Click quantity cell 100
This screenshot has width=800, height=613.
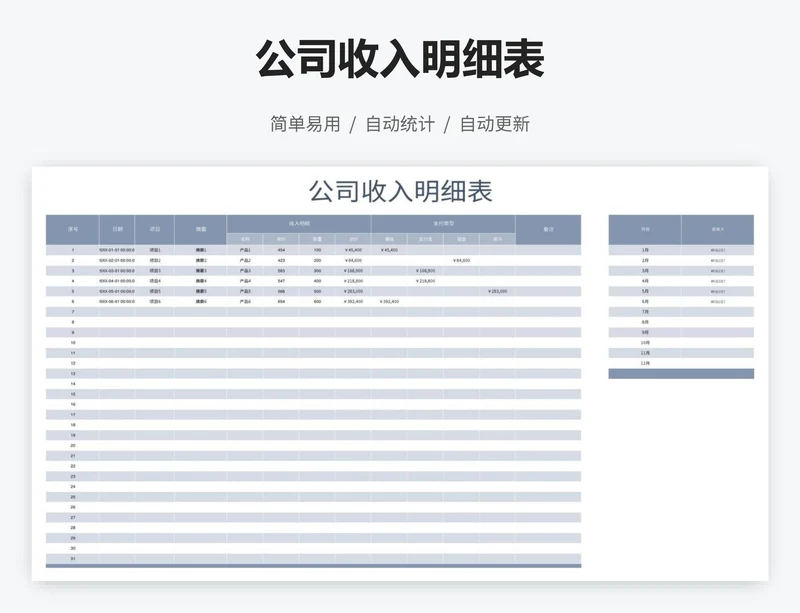317,250
